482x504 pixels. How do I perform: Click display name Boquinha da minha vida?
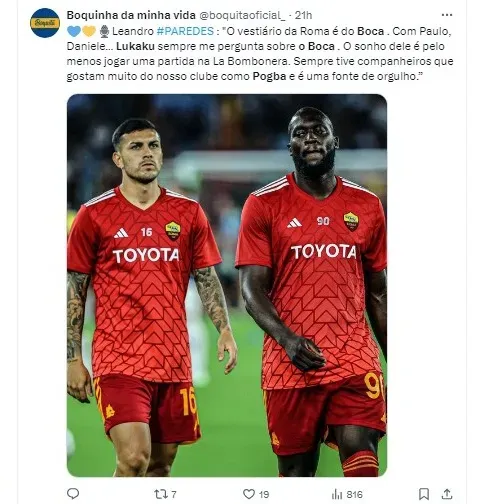point(131,15)
